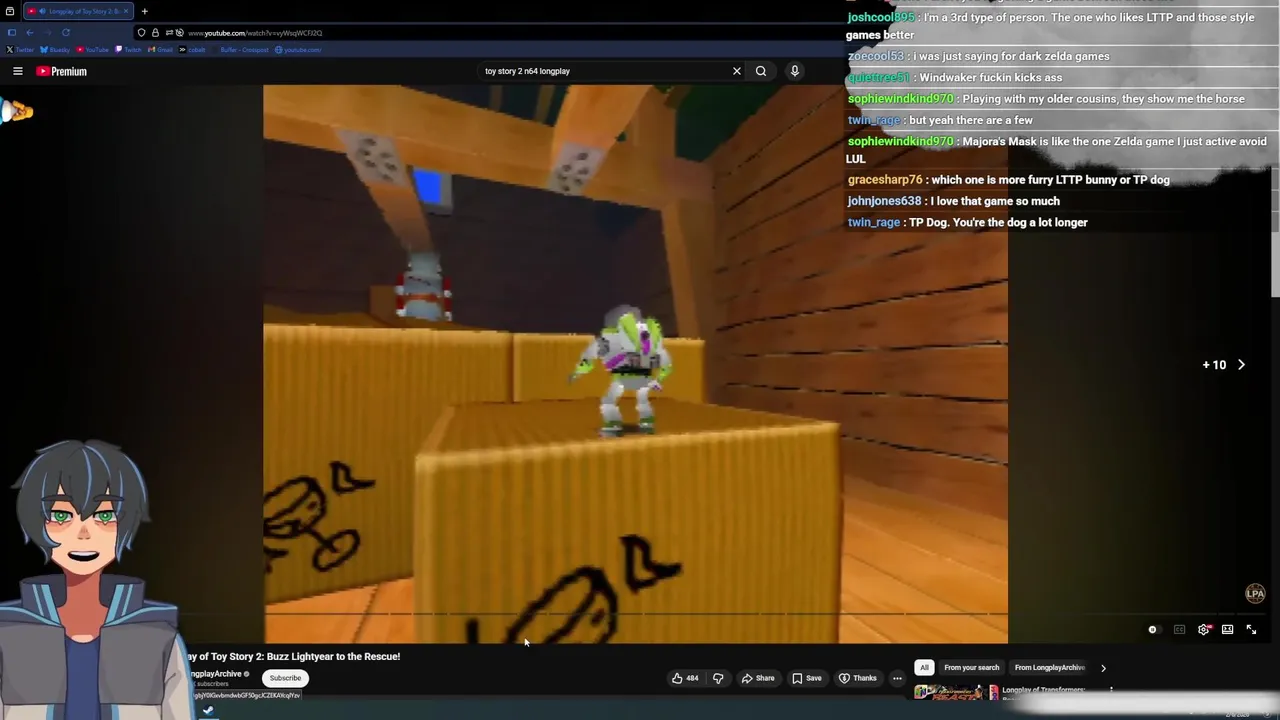Select the 'From your search' chip
The width and height of the screenshot is (1280, 720).
[x=972, y=668]
